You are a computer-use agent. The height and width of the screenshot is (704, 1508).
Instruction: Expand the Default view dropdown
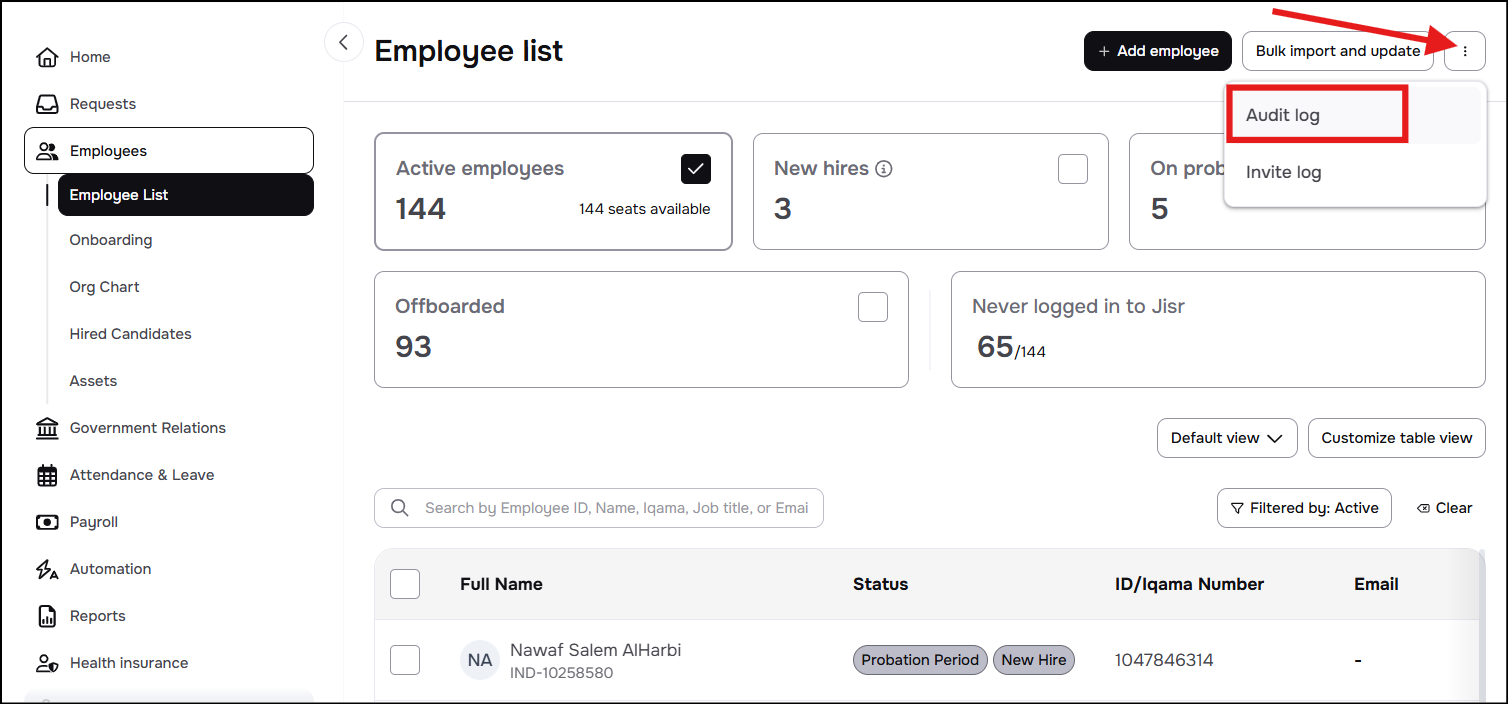(x=1227, y=438)
